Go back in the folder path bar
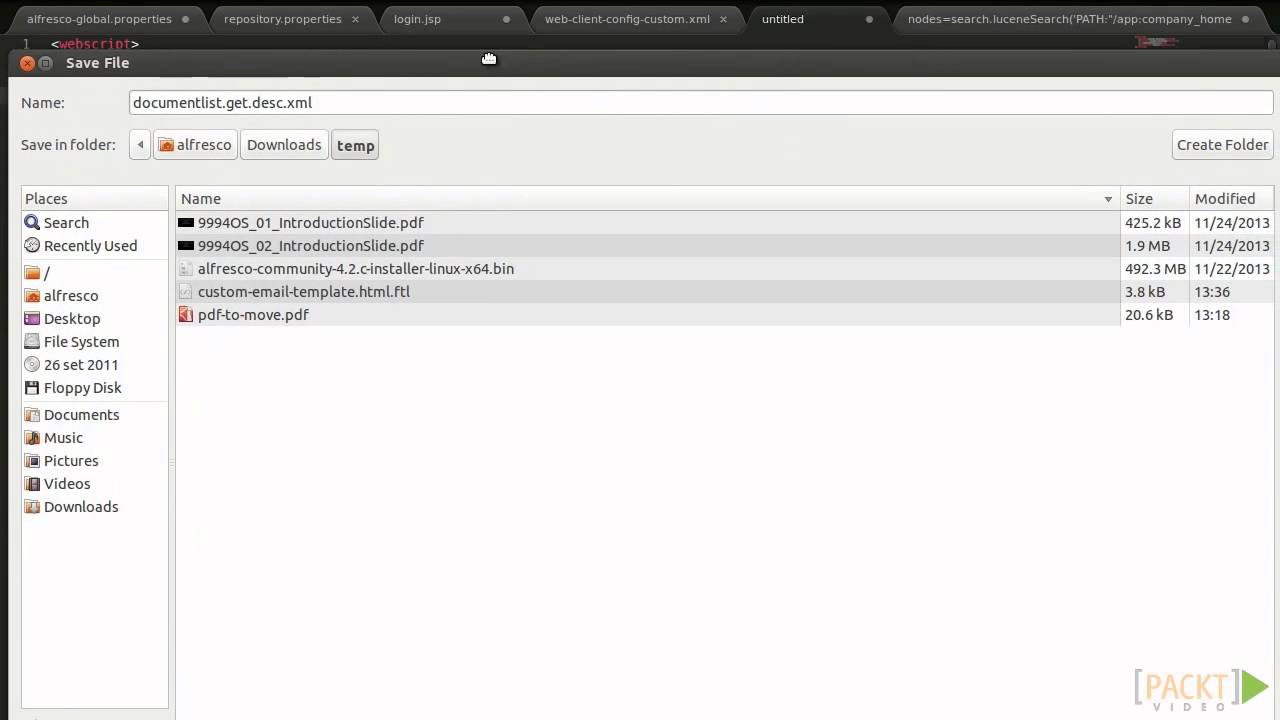 coord(140,145)
